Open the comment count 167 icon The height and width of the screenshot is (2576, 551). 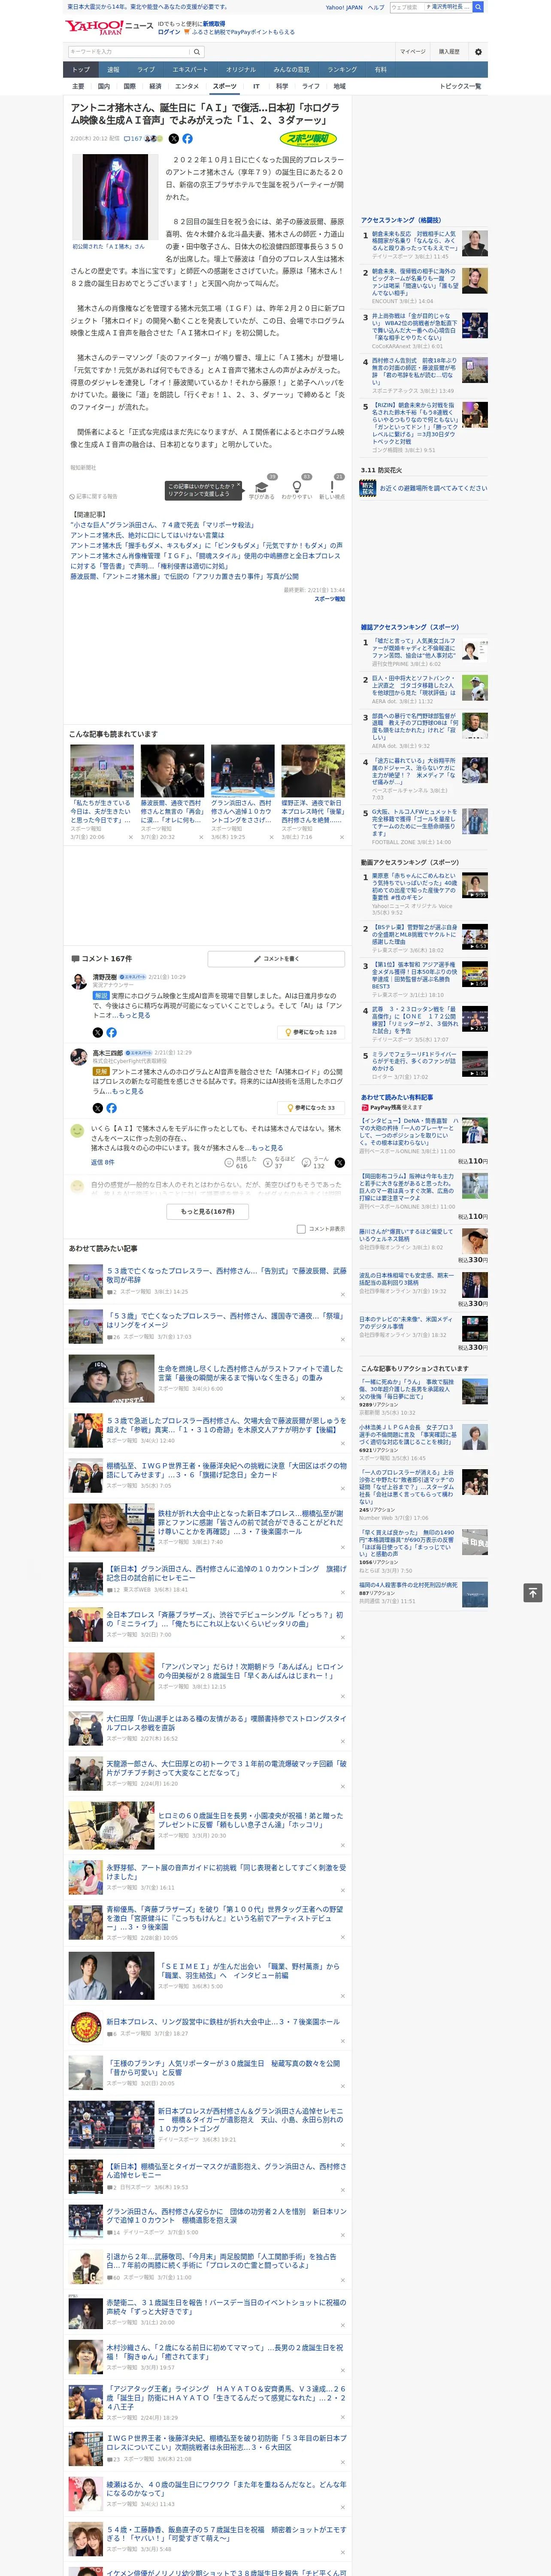(133, 139)
